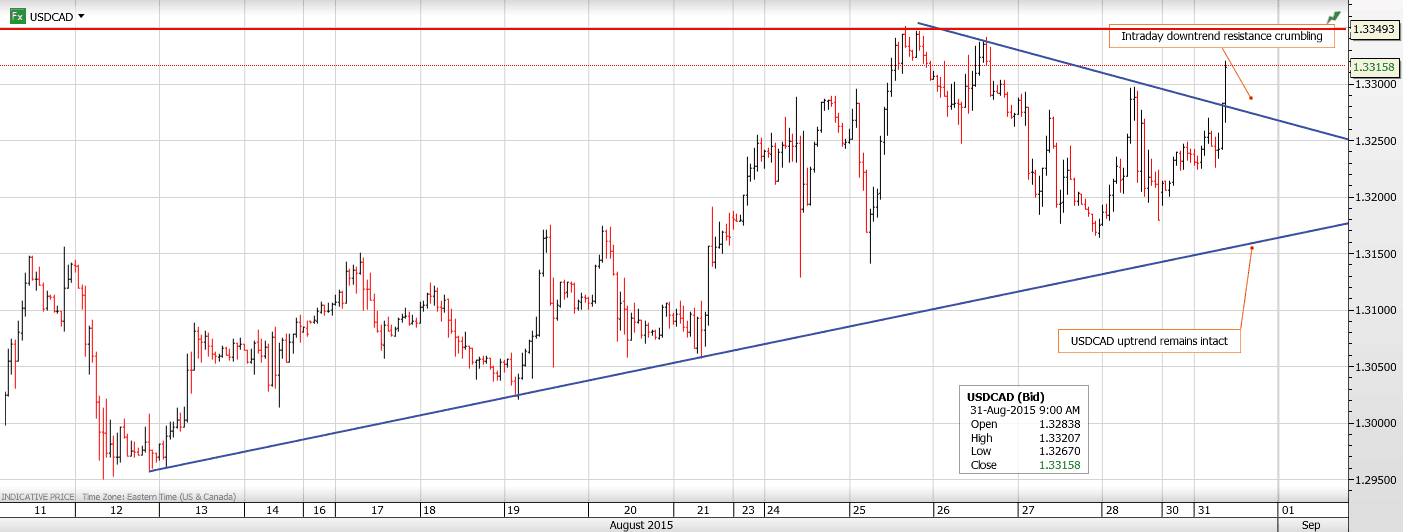Click the green Fx instrument icon
This screenshot has width=1403, height=532.
point(15,17)
